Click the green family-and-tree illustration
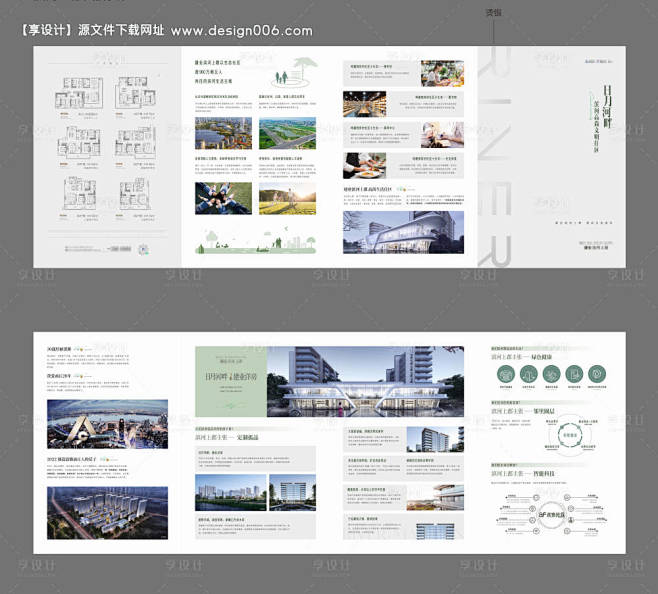658x594 pixels. pyautogui.click(x=294, y=73)
